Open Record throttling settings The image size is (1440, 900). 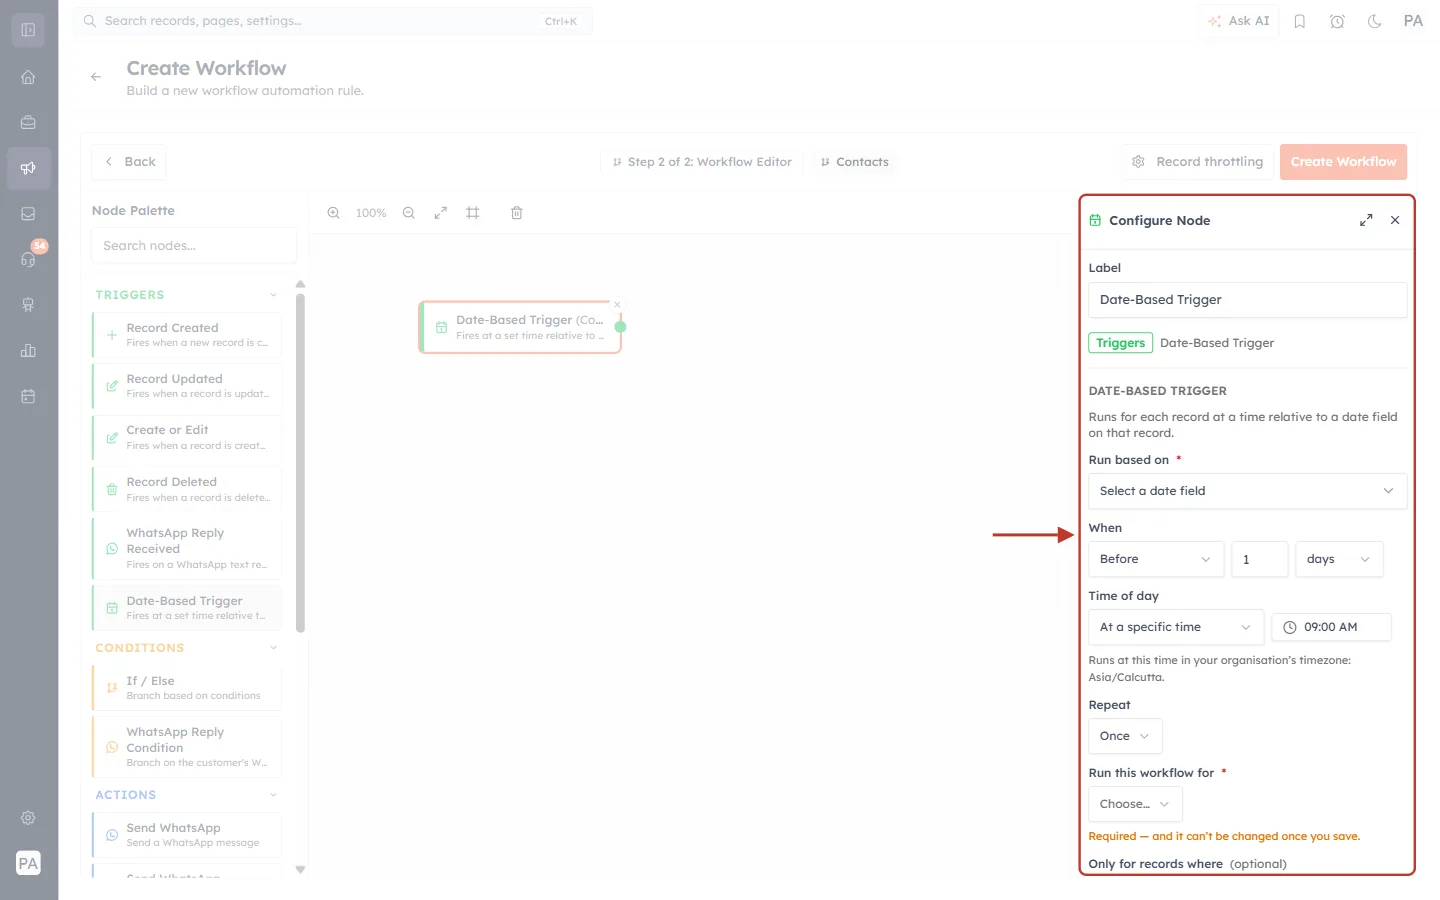1197,162
